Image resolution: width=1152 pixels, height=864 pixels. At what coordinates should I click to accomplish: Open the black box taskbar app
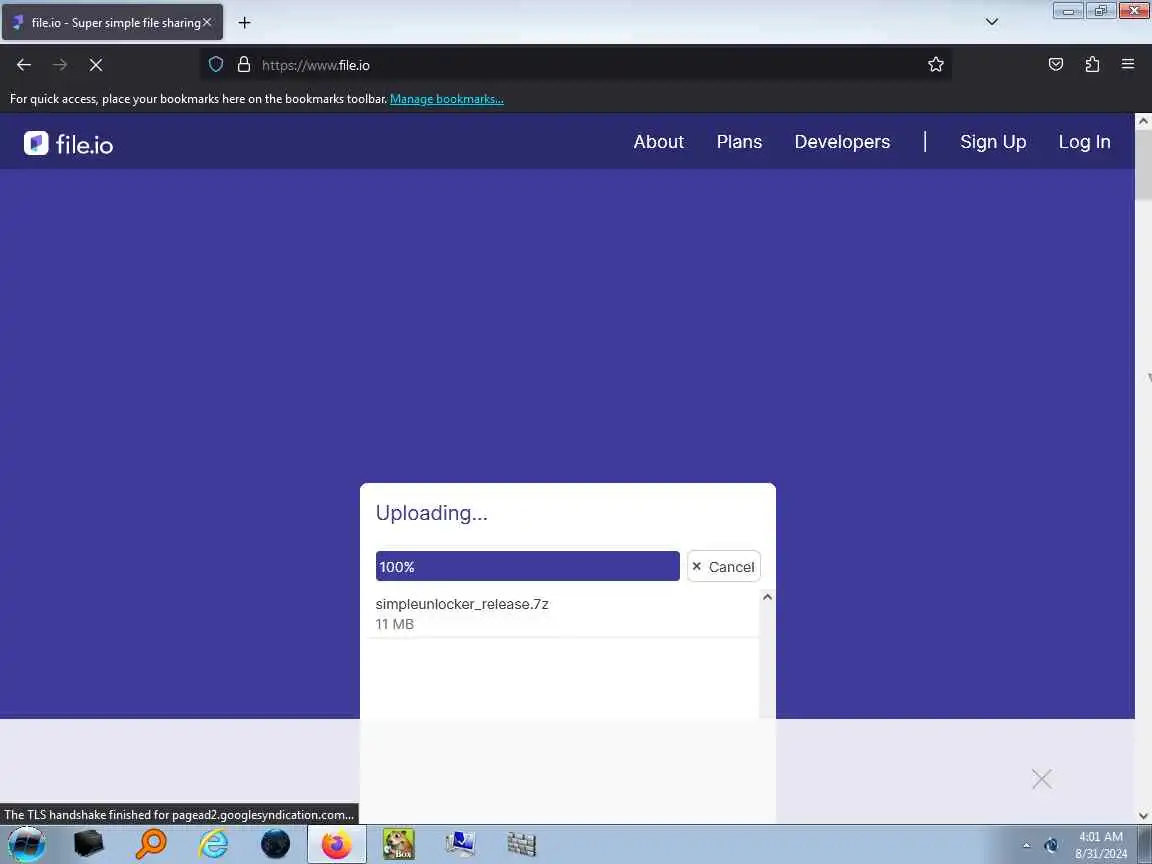[x=89, y=844]
